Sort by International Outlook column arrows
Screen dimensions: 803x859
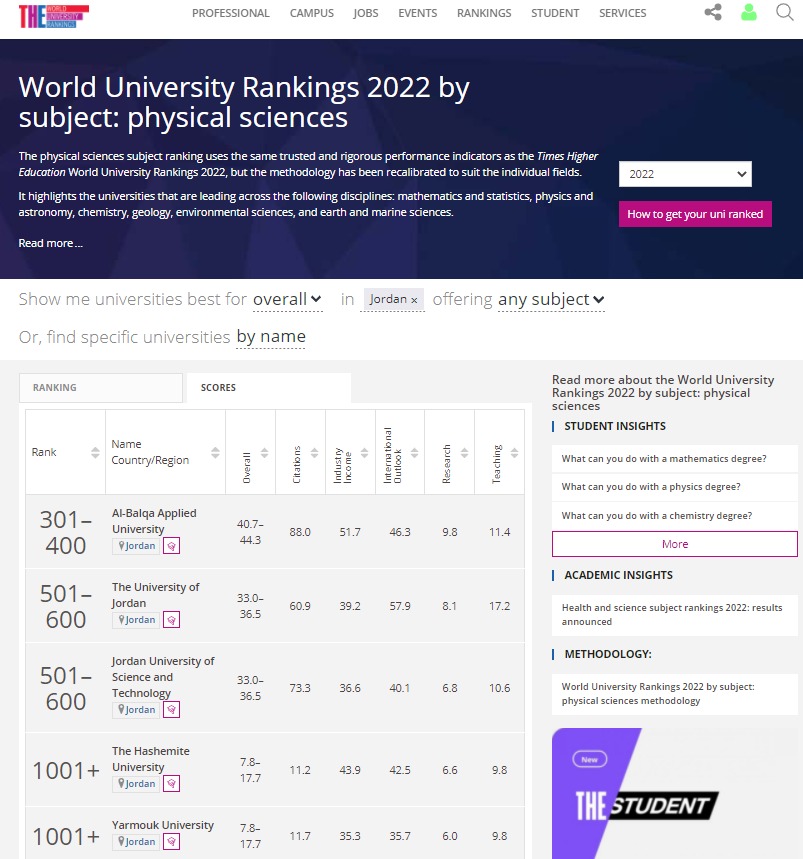coord(415,453)
